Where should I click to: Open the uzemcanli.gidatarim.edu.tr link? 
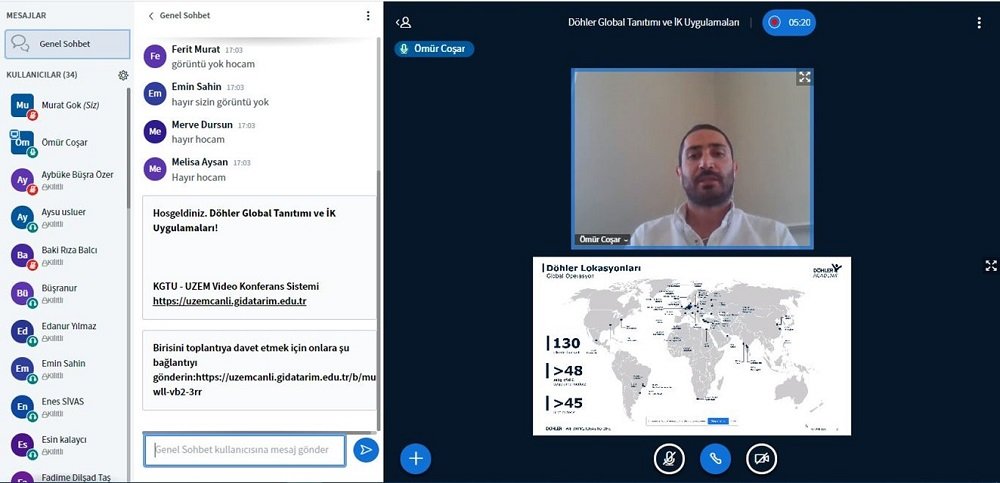pos(230,301)
